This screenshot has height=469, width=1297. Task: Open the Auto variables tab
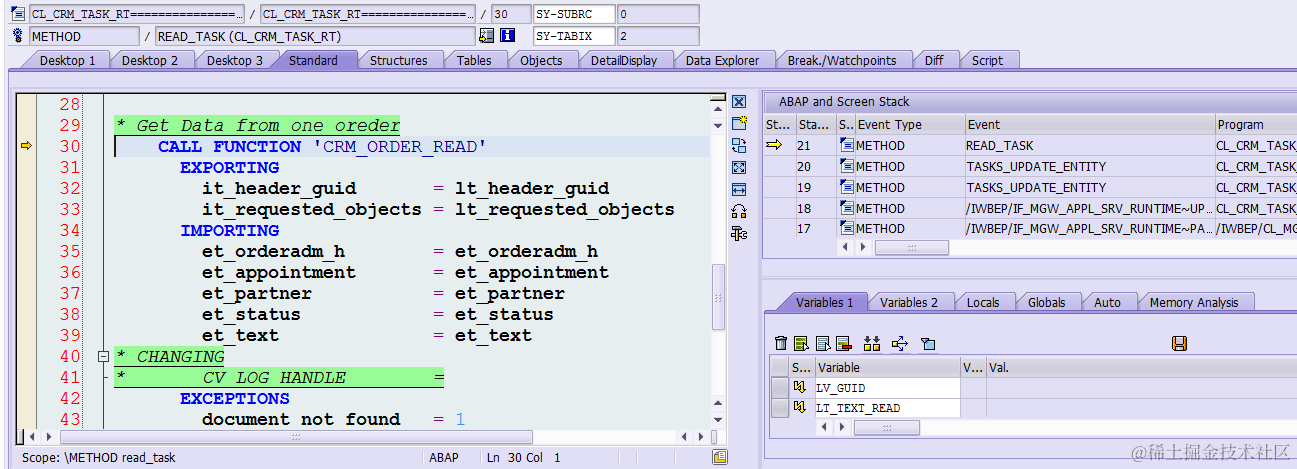click(x=1107, y=302)
